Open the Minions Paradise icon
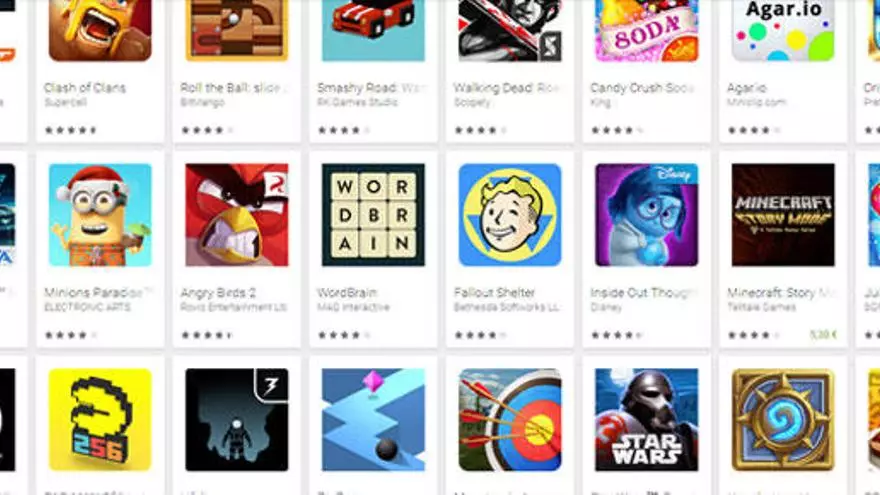This screenshot has height=495, width=880. pyautogui.click(x=100, y=215)
